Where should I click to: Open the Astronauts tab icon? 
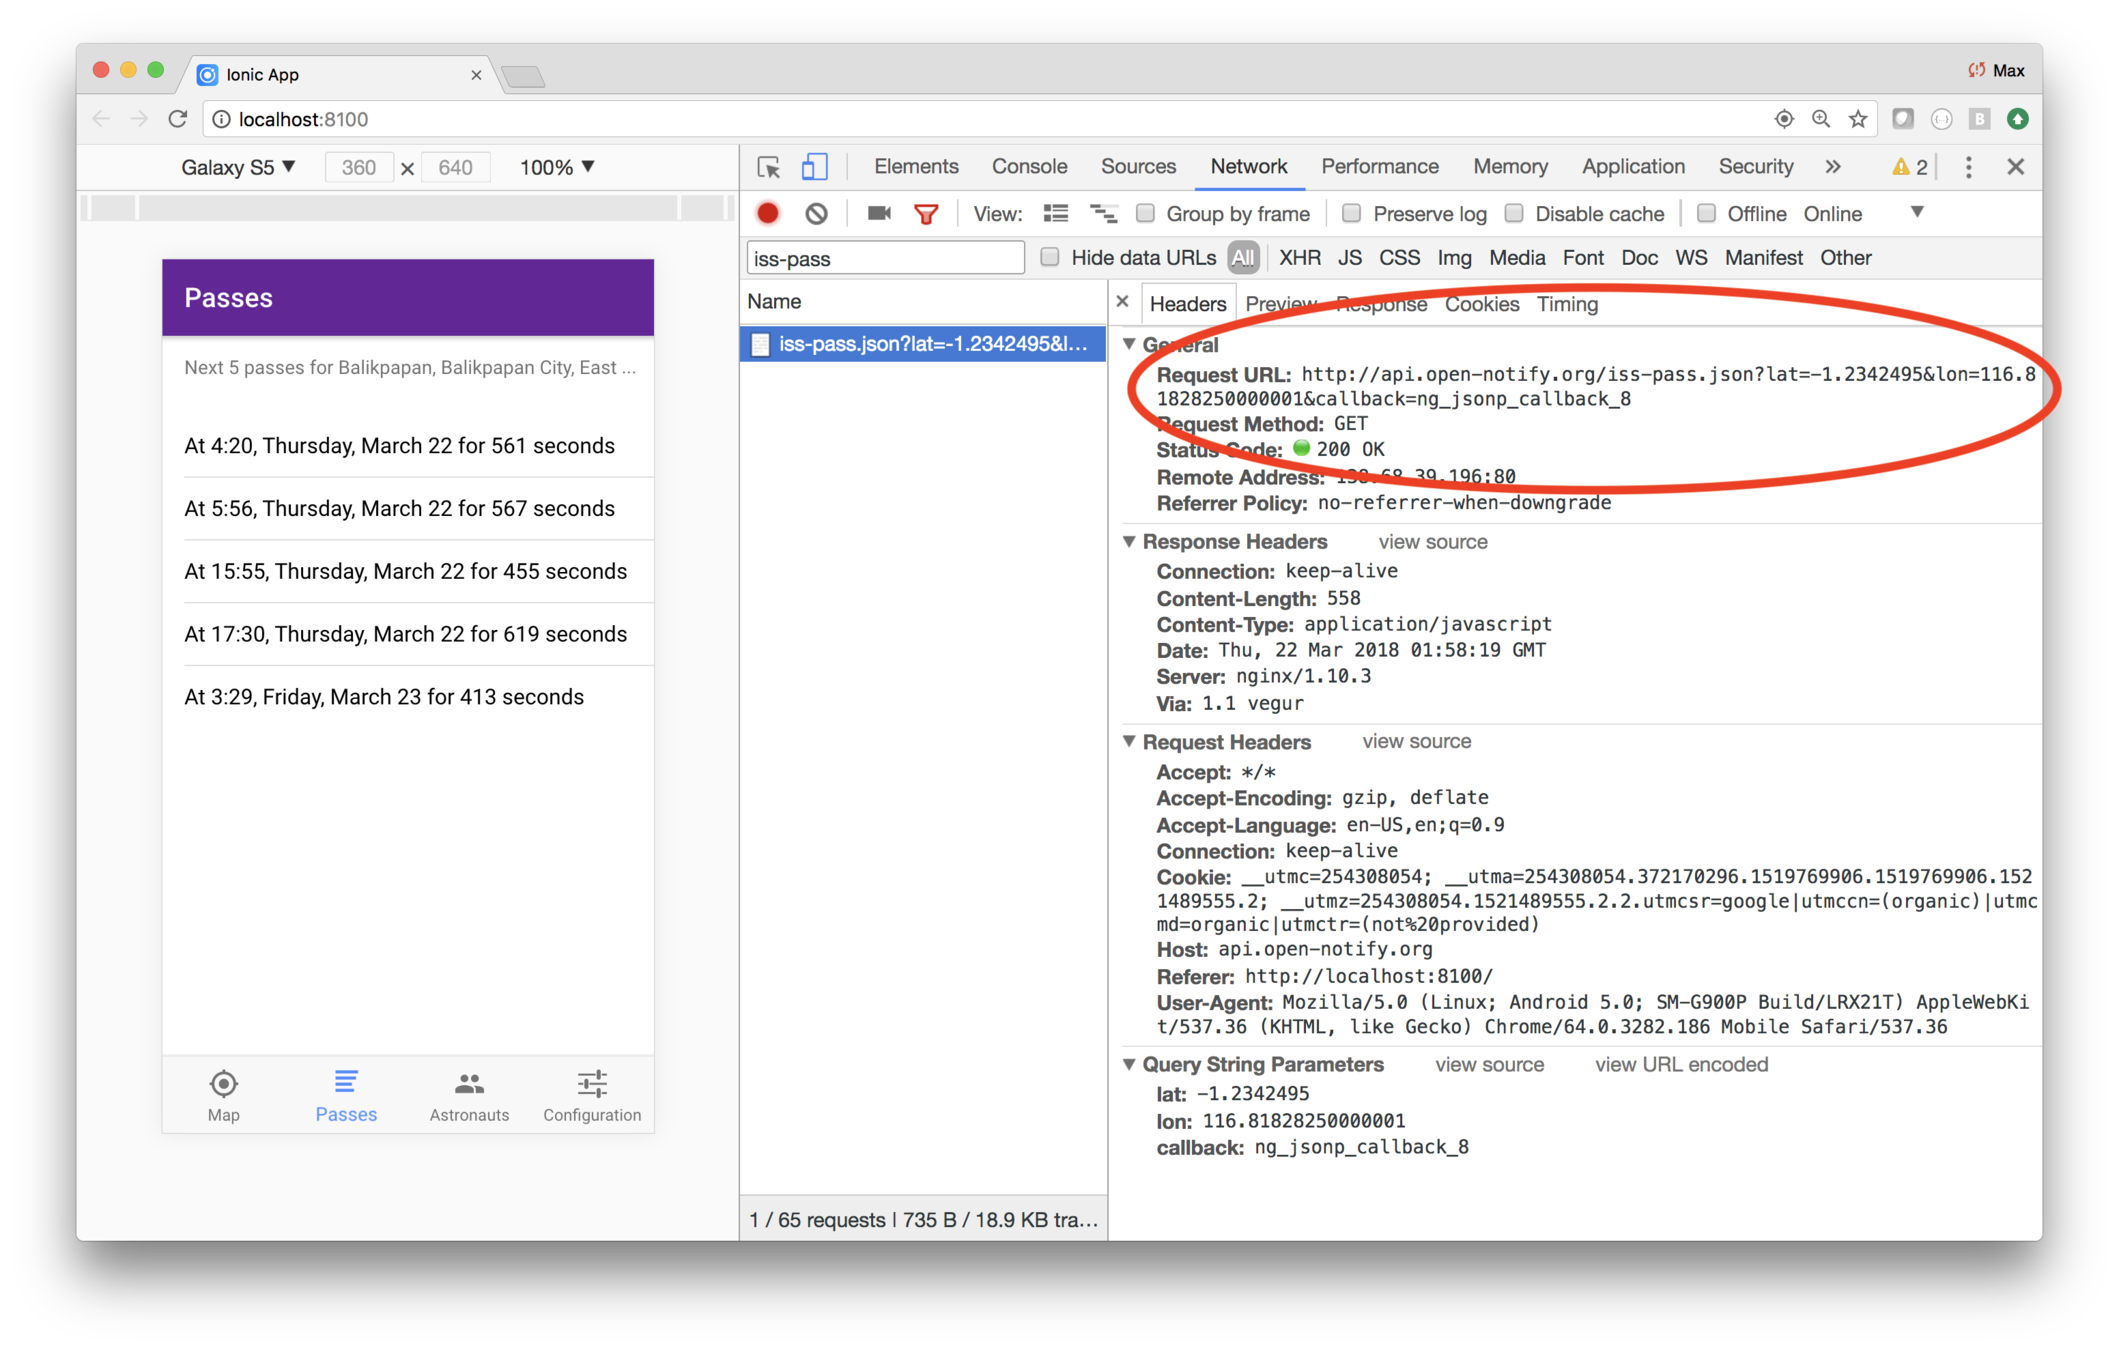469,1084
